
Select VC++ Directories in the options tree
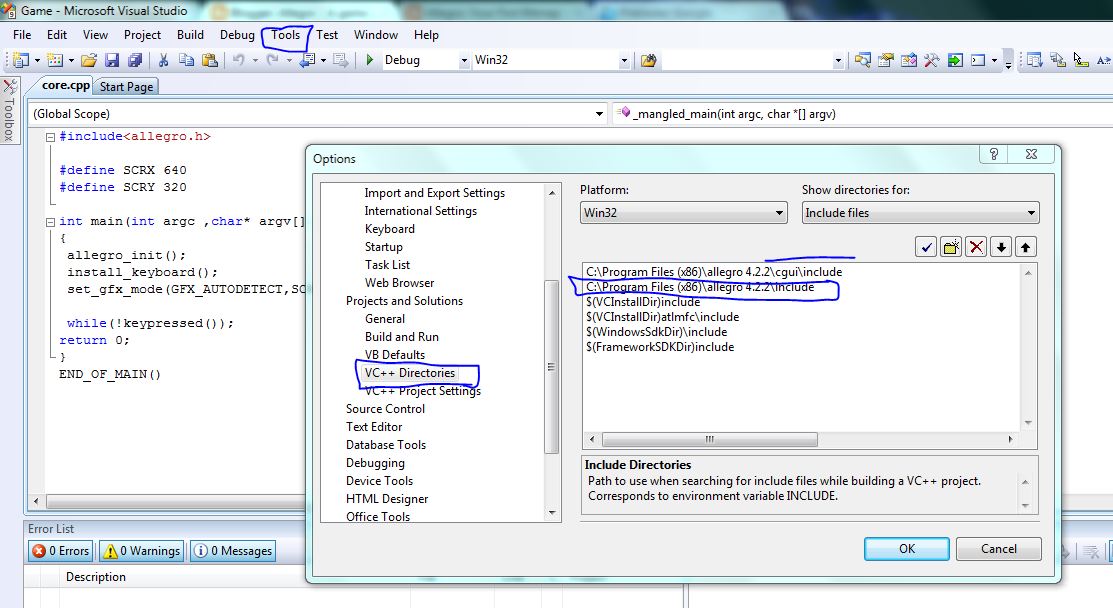click(x=409, y=373)
